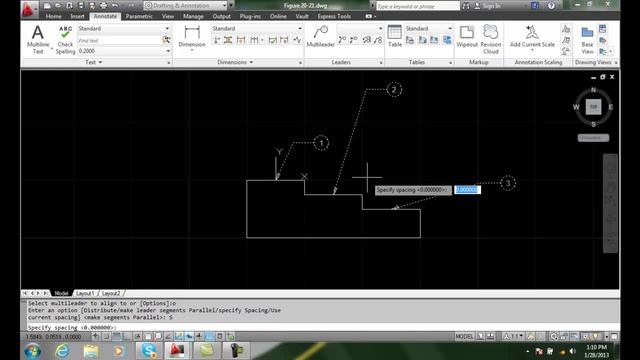Click the Base View tool
The width and height of the screenshot is (640, 360).
pyautogui.click(x=587, y=40)
